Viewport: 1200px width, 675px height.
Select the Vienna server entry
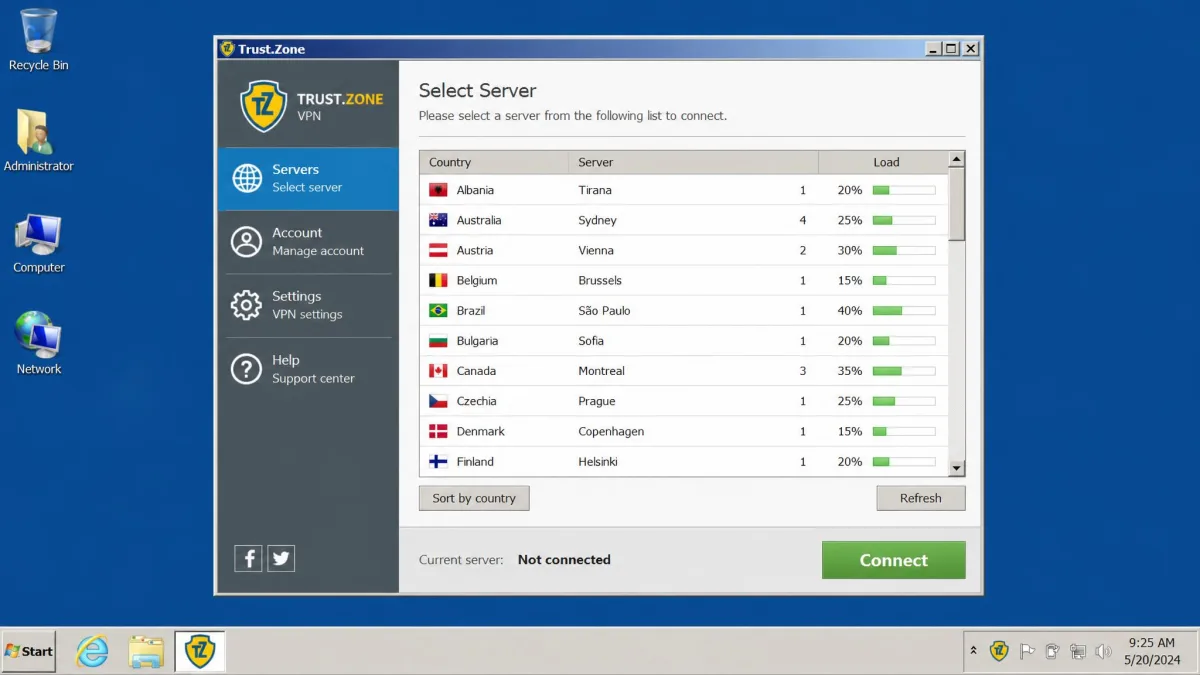click(683, 250)
